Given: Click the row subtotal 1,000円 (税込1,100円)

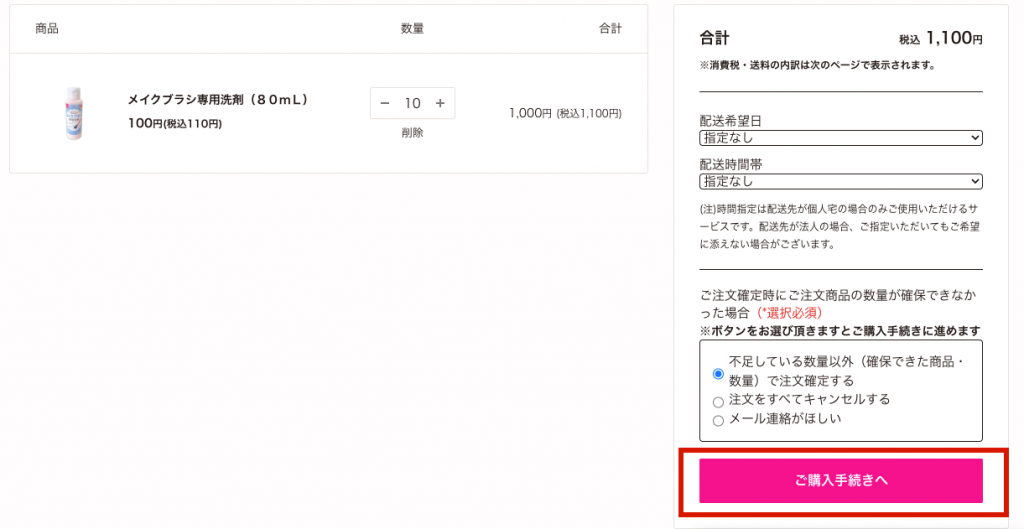Looking at the screenshot, I should (x=565, y=113).
